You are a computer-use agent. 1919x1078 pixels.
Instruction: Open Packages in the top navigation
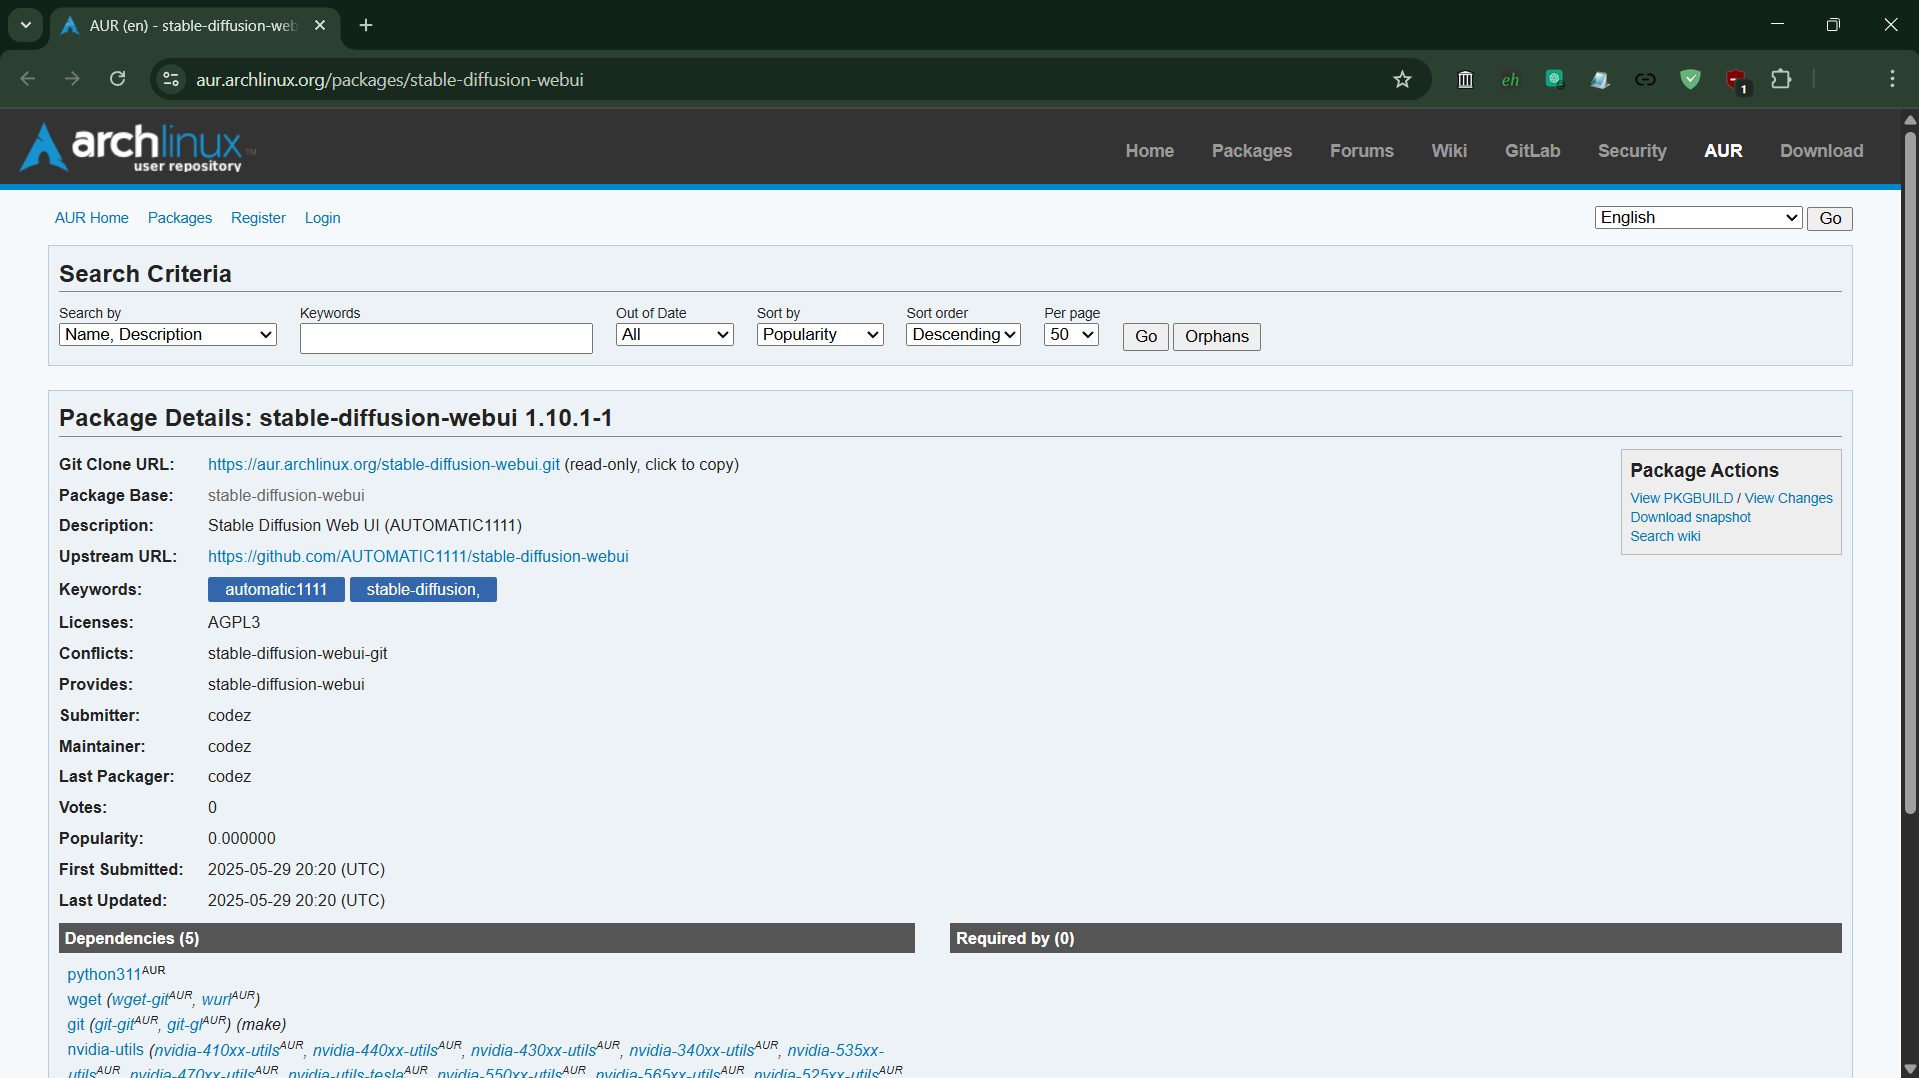pos(1252,150)
